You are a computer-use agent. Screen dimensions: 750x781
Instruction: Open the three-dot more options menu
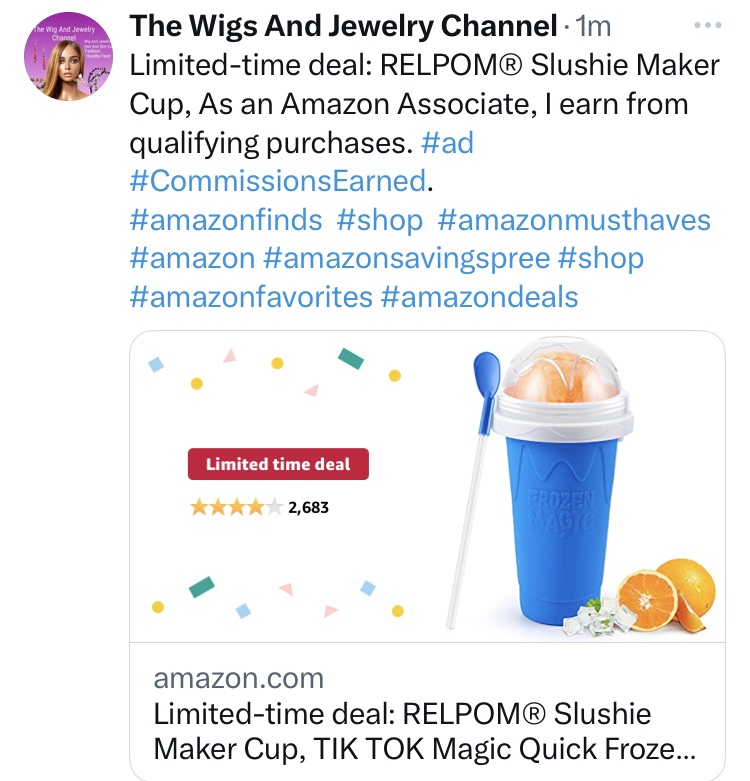point(708,25)
